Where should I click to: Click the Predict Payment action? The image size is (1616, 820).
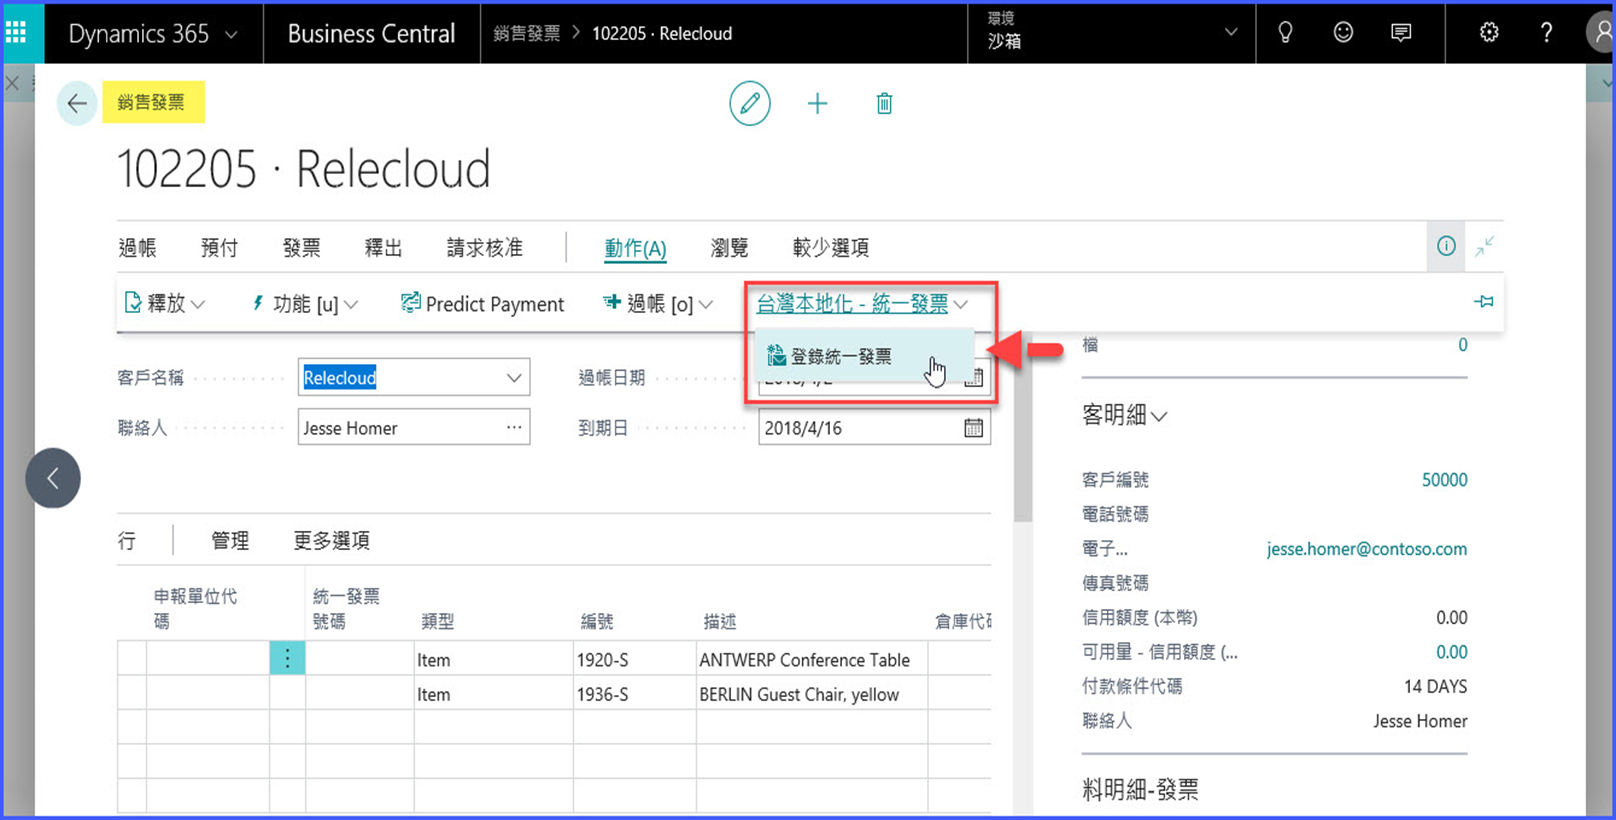[482, 303]
